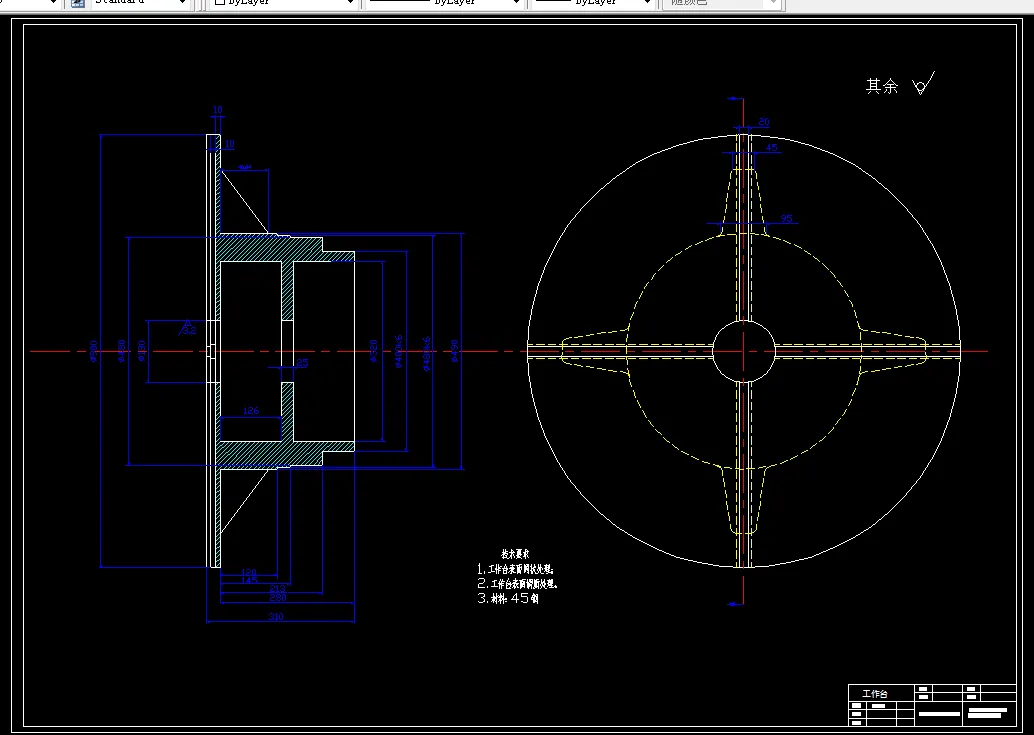Viewport: 1034px width, 735px height.
Task: Open the ByLayer lineweight control dropdown
Action: 647,3
